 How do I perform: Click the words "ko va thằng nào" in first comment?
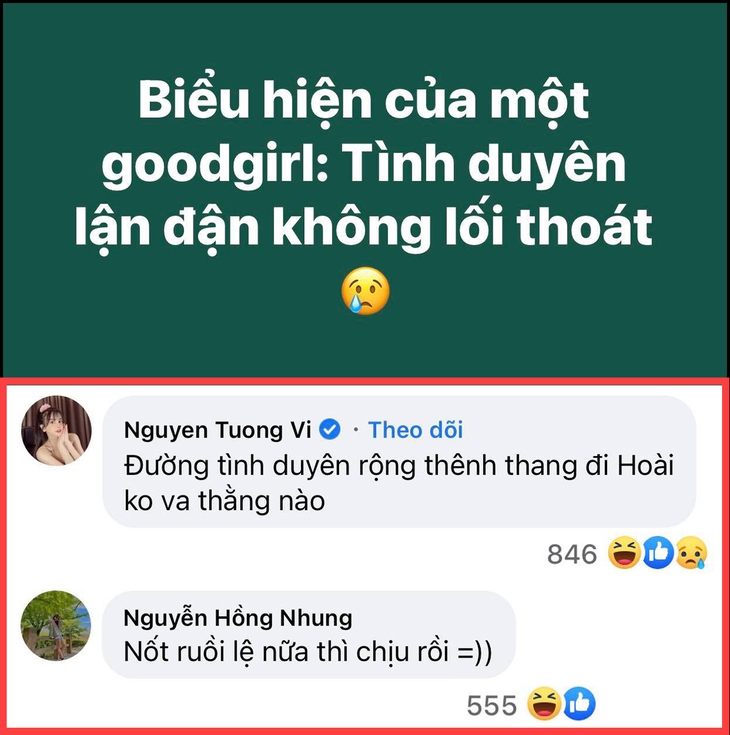click(x=225, y=501)
